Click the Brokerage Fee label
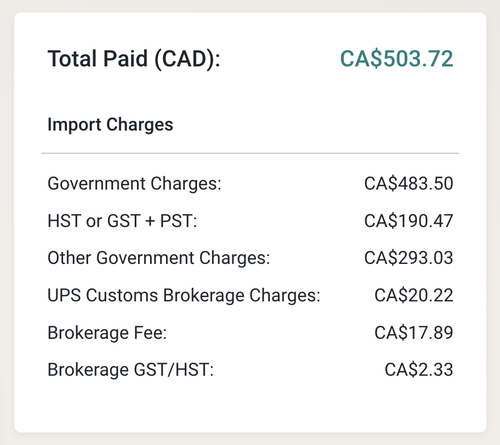The height and width of the screenshot is (445, 500). point(107,333)
